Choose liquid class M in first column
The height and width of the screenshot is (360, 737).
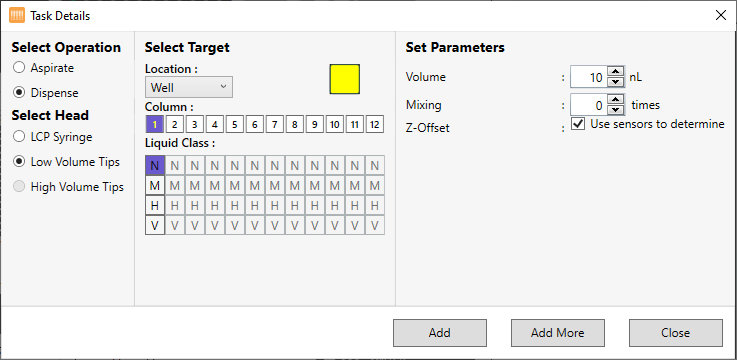155,186
